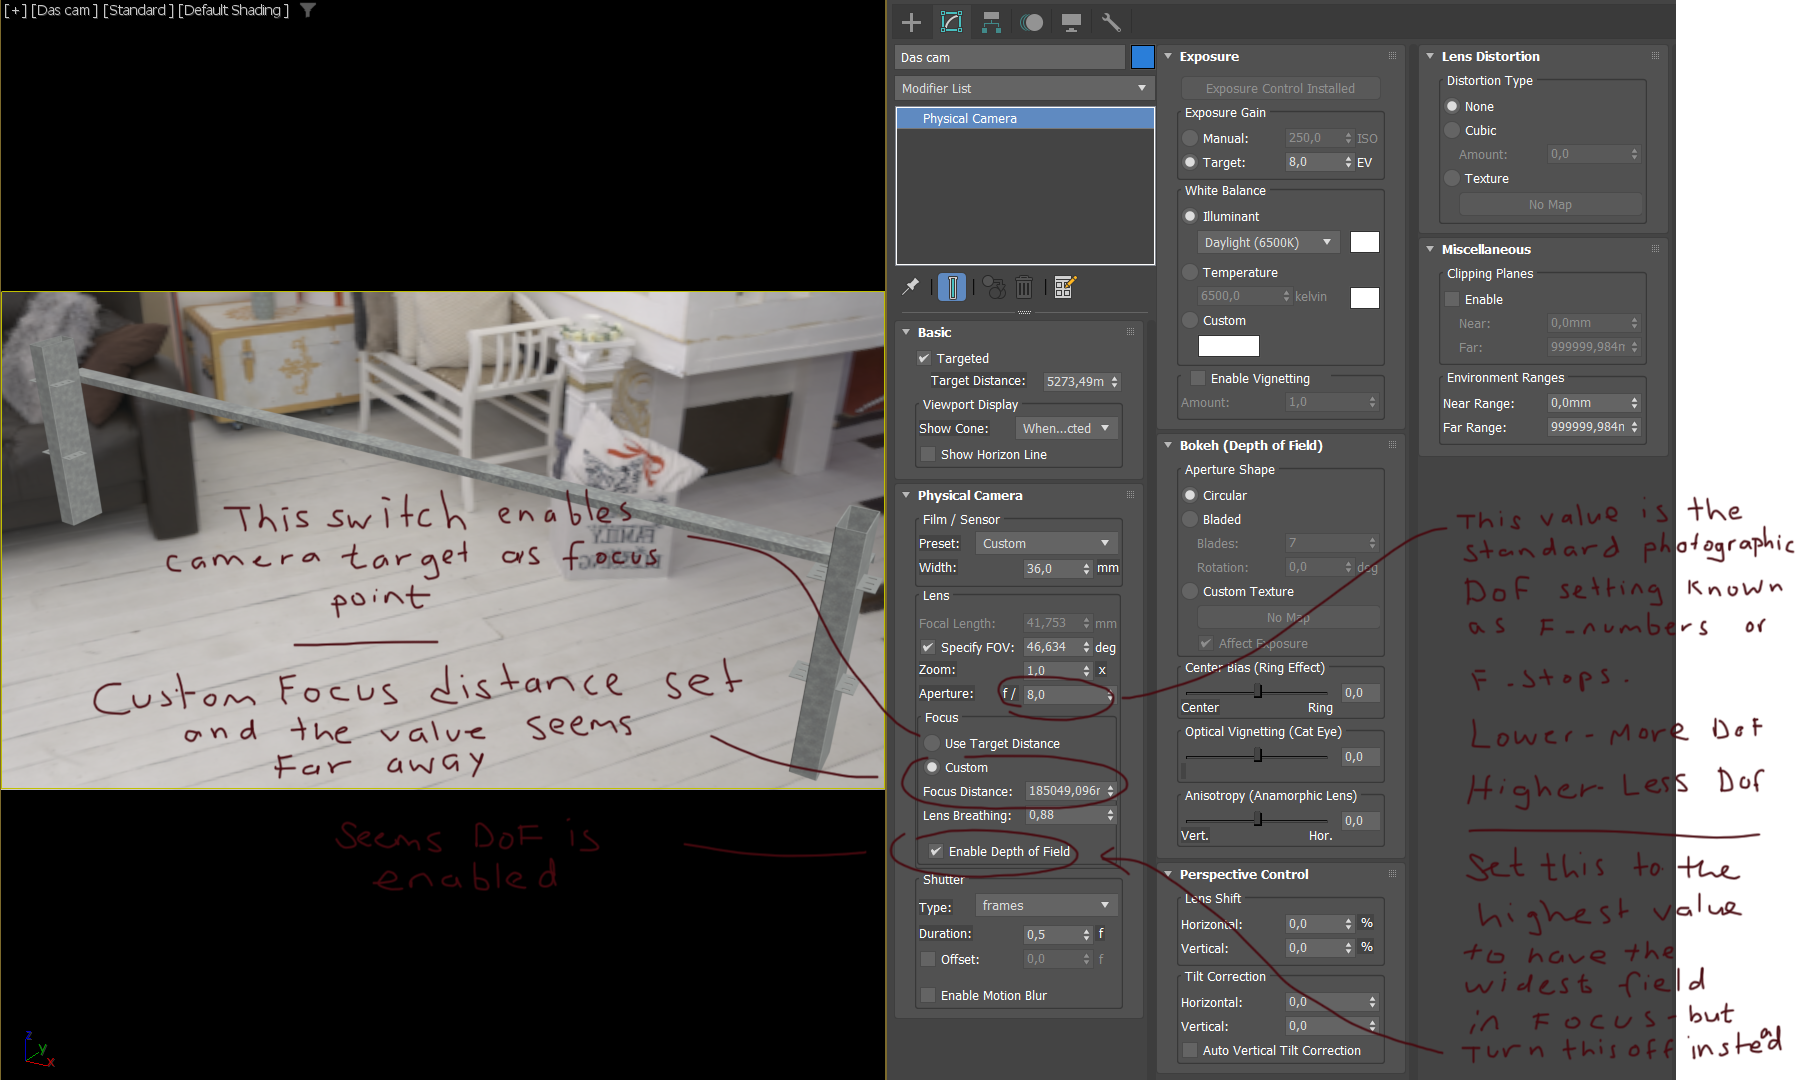Open the [Standard] viewport quality menu
Image resolution: width=1798 pixels, height=1080 pixels.
click(x=138, y=10)
